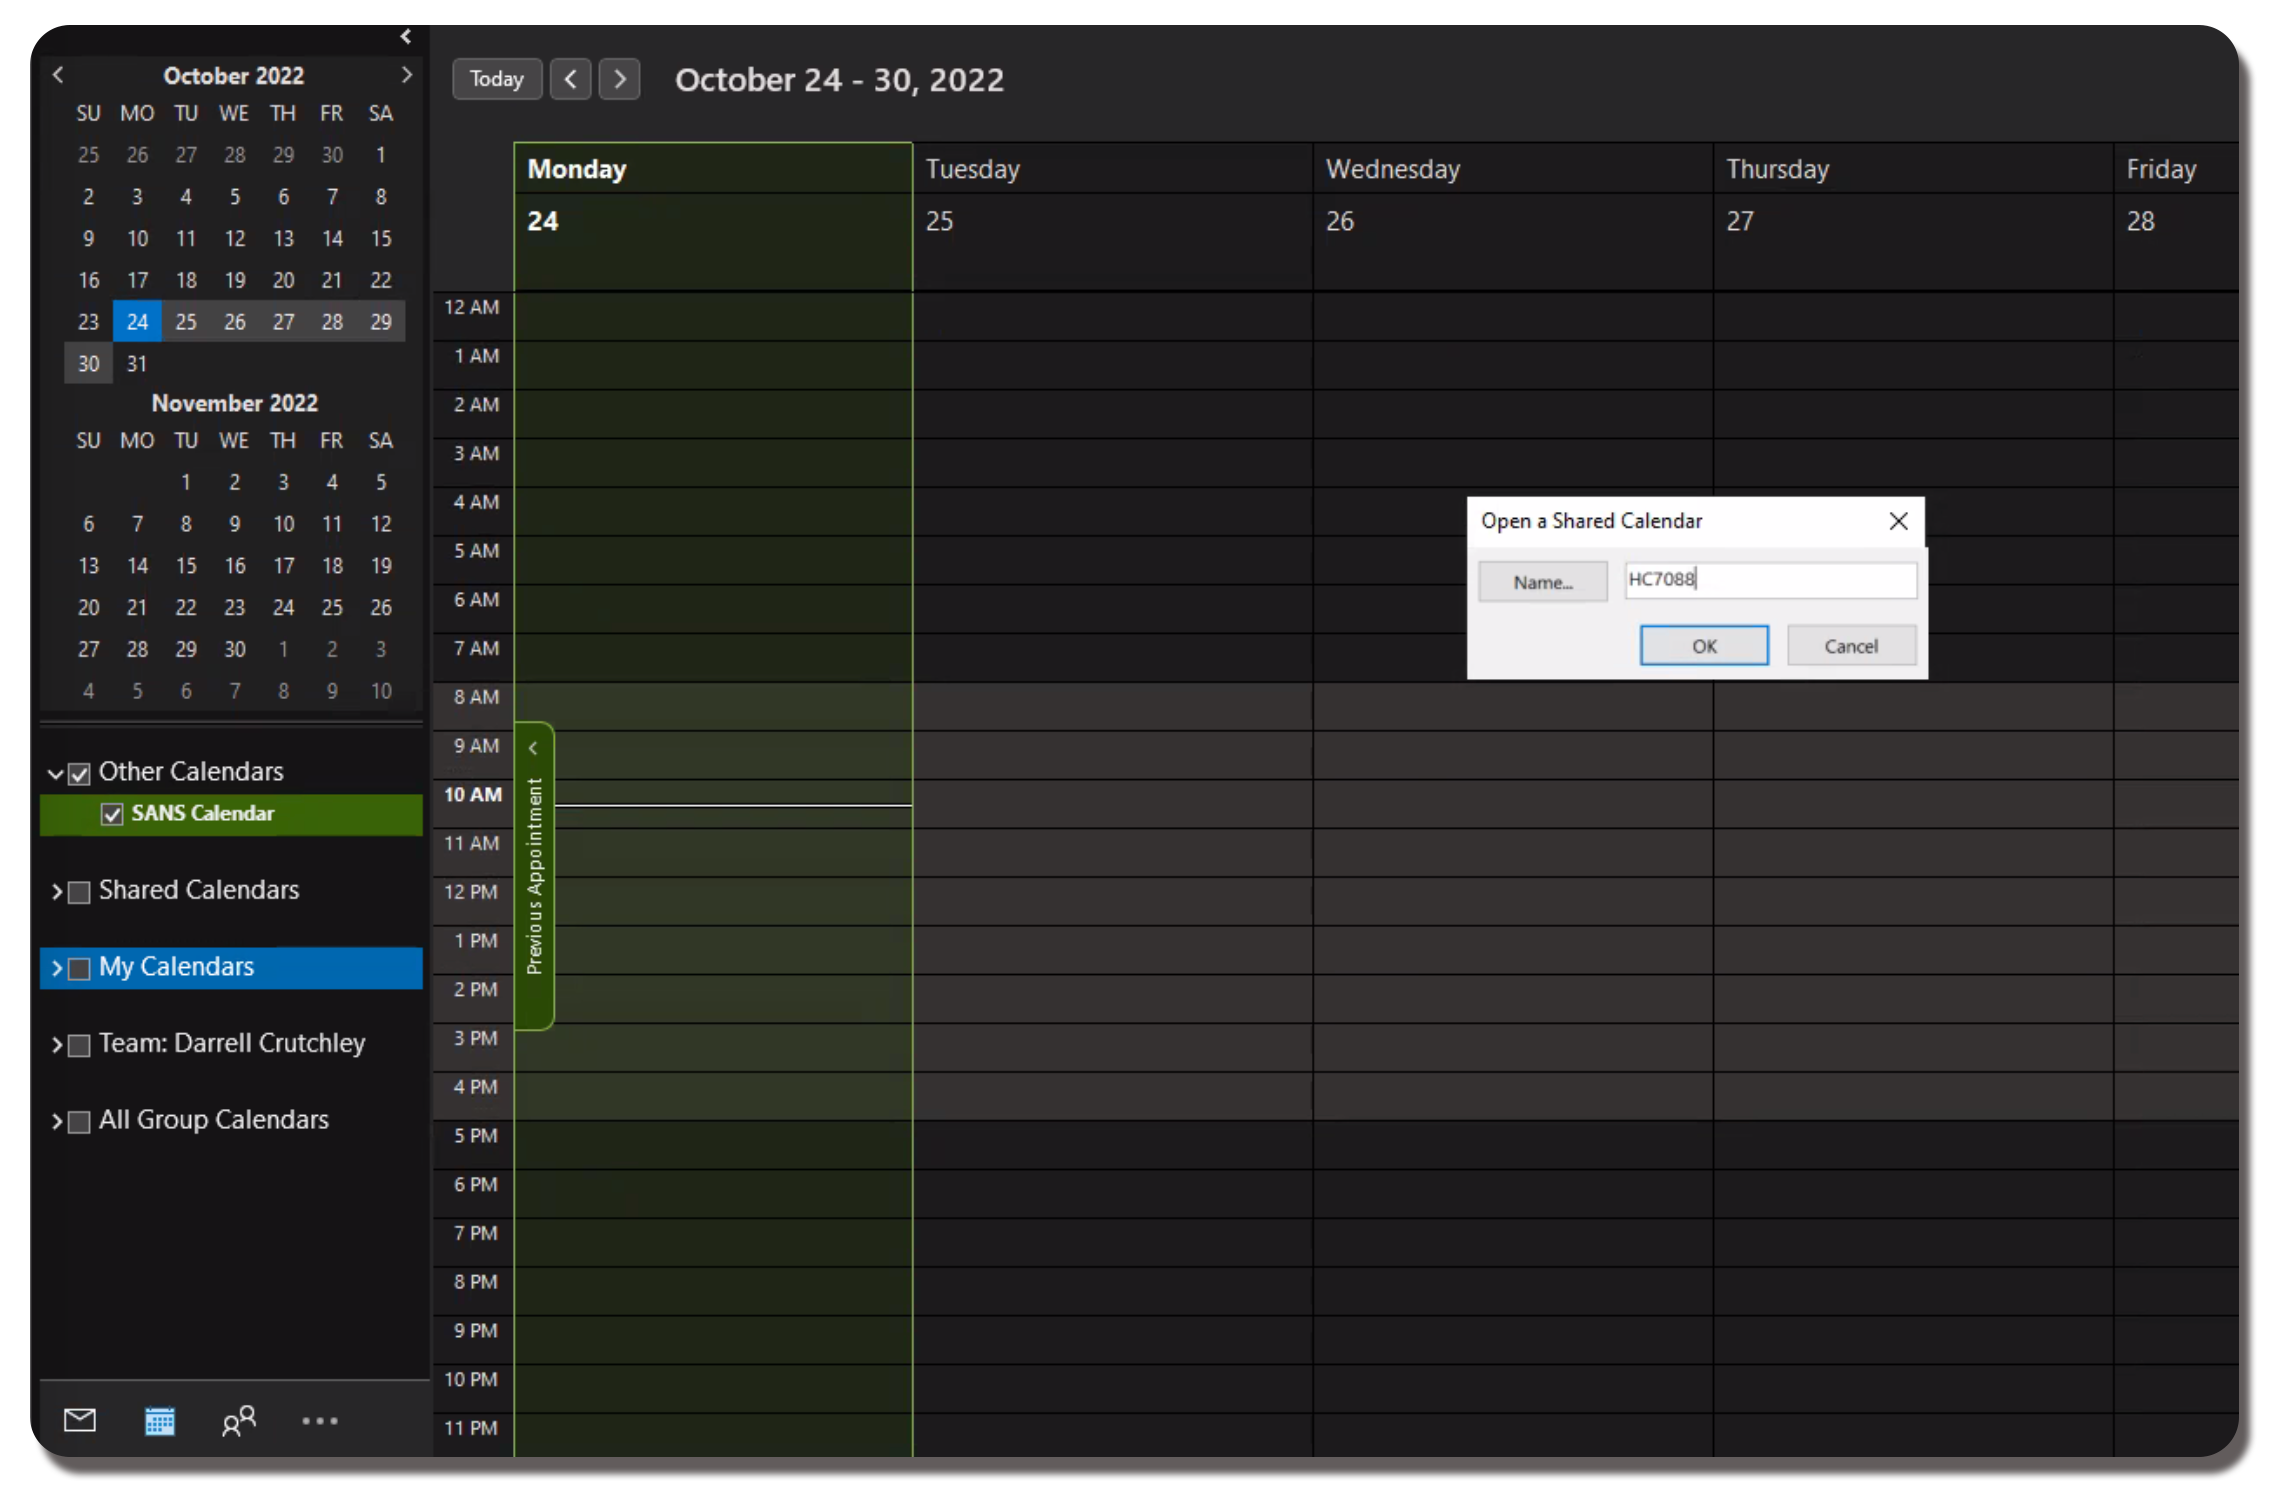Collapse the folder pane arrow
This screenshot has width=2290, height=1500.
click(406, 37)
